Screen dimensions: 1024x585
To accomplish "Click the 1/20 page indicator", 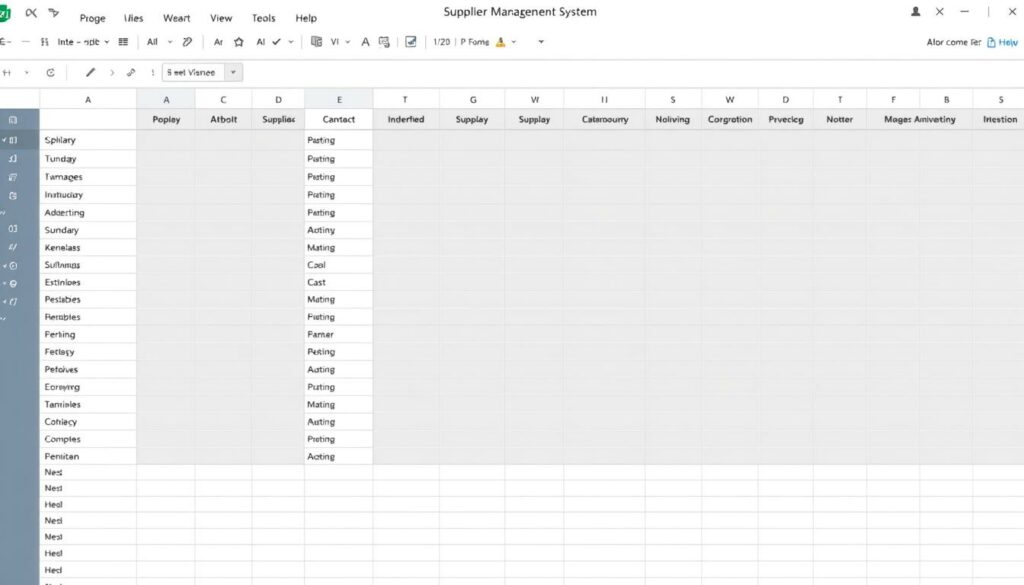I will pos(441,42).
